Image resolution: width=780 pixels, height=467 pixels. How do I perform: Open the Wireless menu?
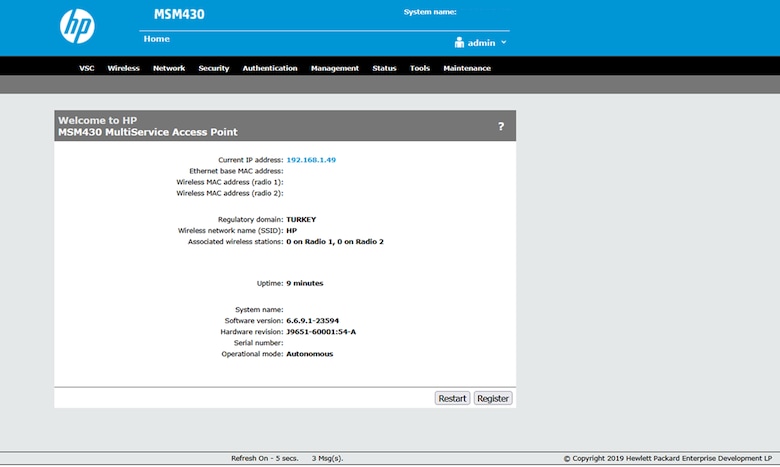tap(123, 68)
